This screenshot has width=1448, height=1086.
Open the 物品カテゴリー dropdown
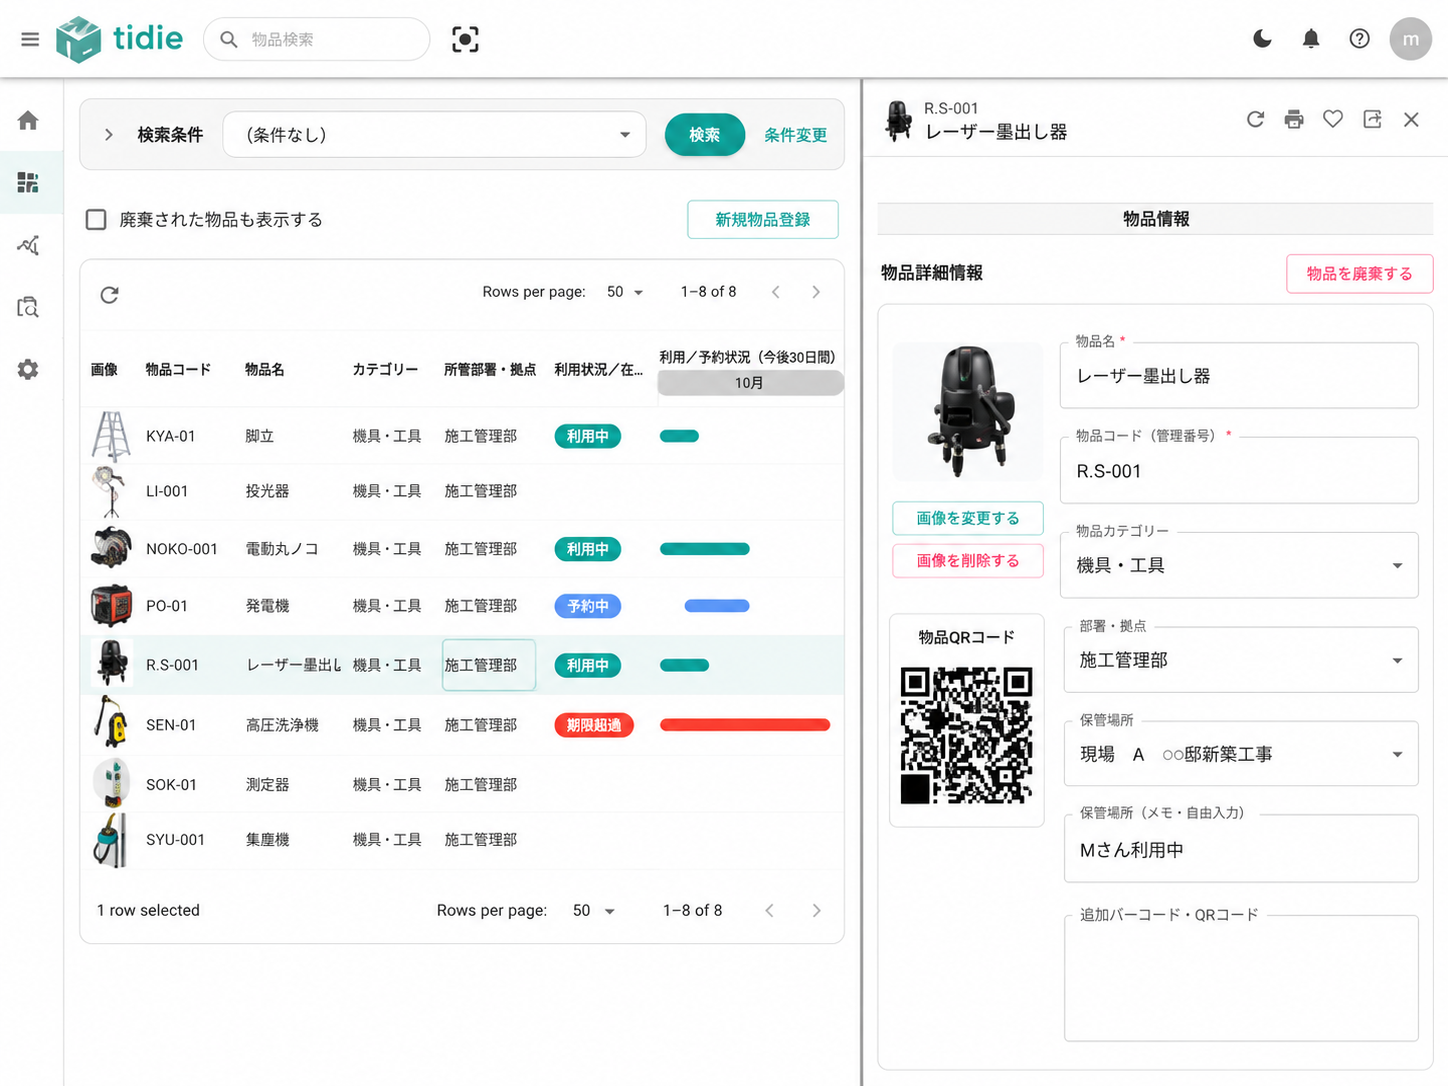[1239, 565]
